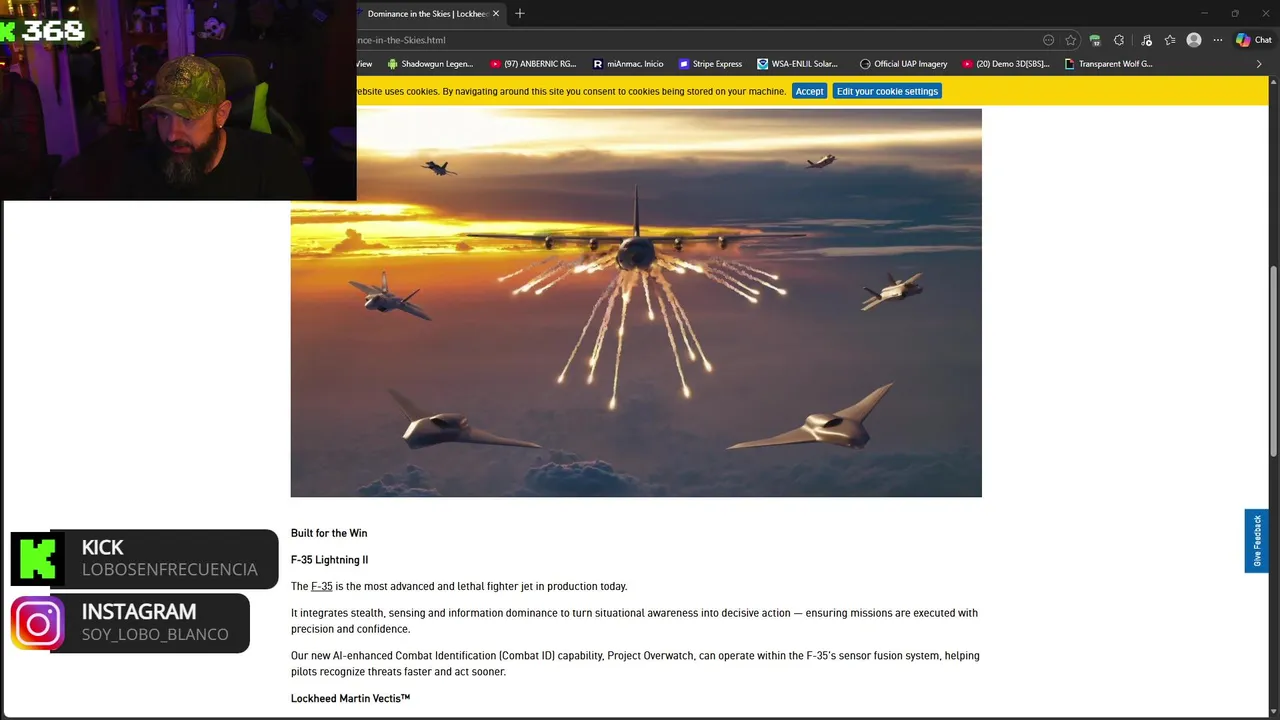
Task: Open the Give Feedback side tab
Action: coord(1257,541)
